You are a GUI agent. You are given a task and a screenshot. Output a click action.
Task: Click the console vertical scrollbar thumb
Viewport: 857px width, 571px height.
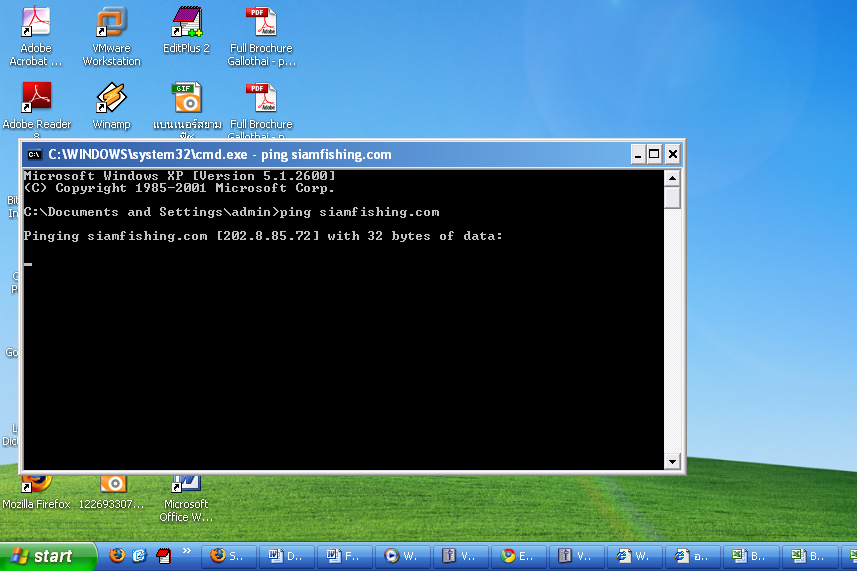672,198
